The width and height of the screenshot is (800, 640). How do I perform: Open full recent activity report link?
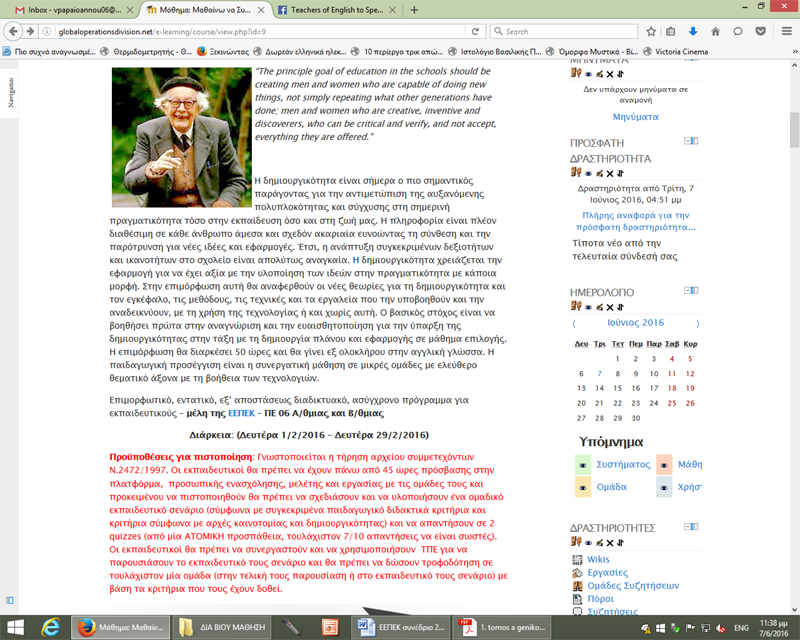click(x=636, y=221)
